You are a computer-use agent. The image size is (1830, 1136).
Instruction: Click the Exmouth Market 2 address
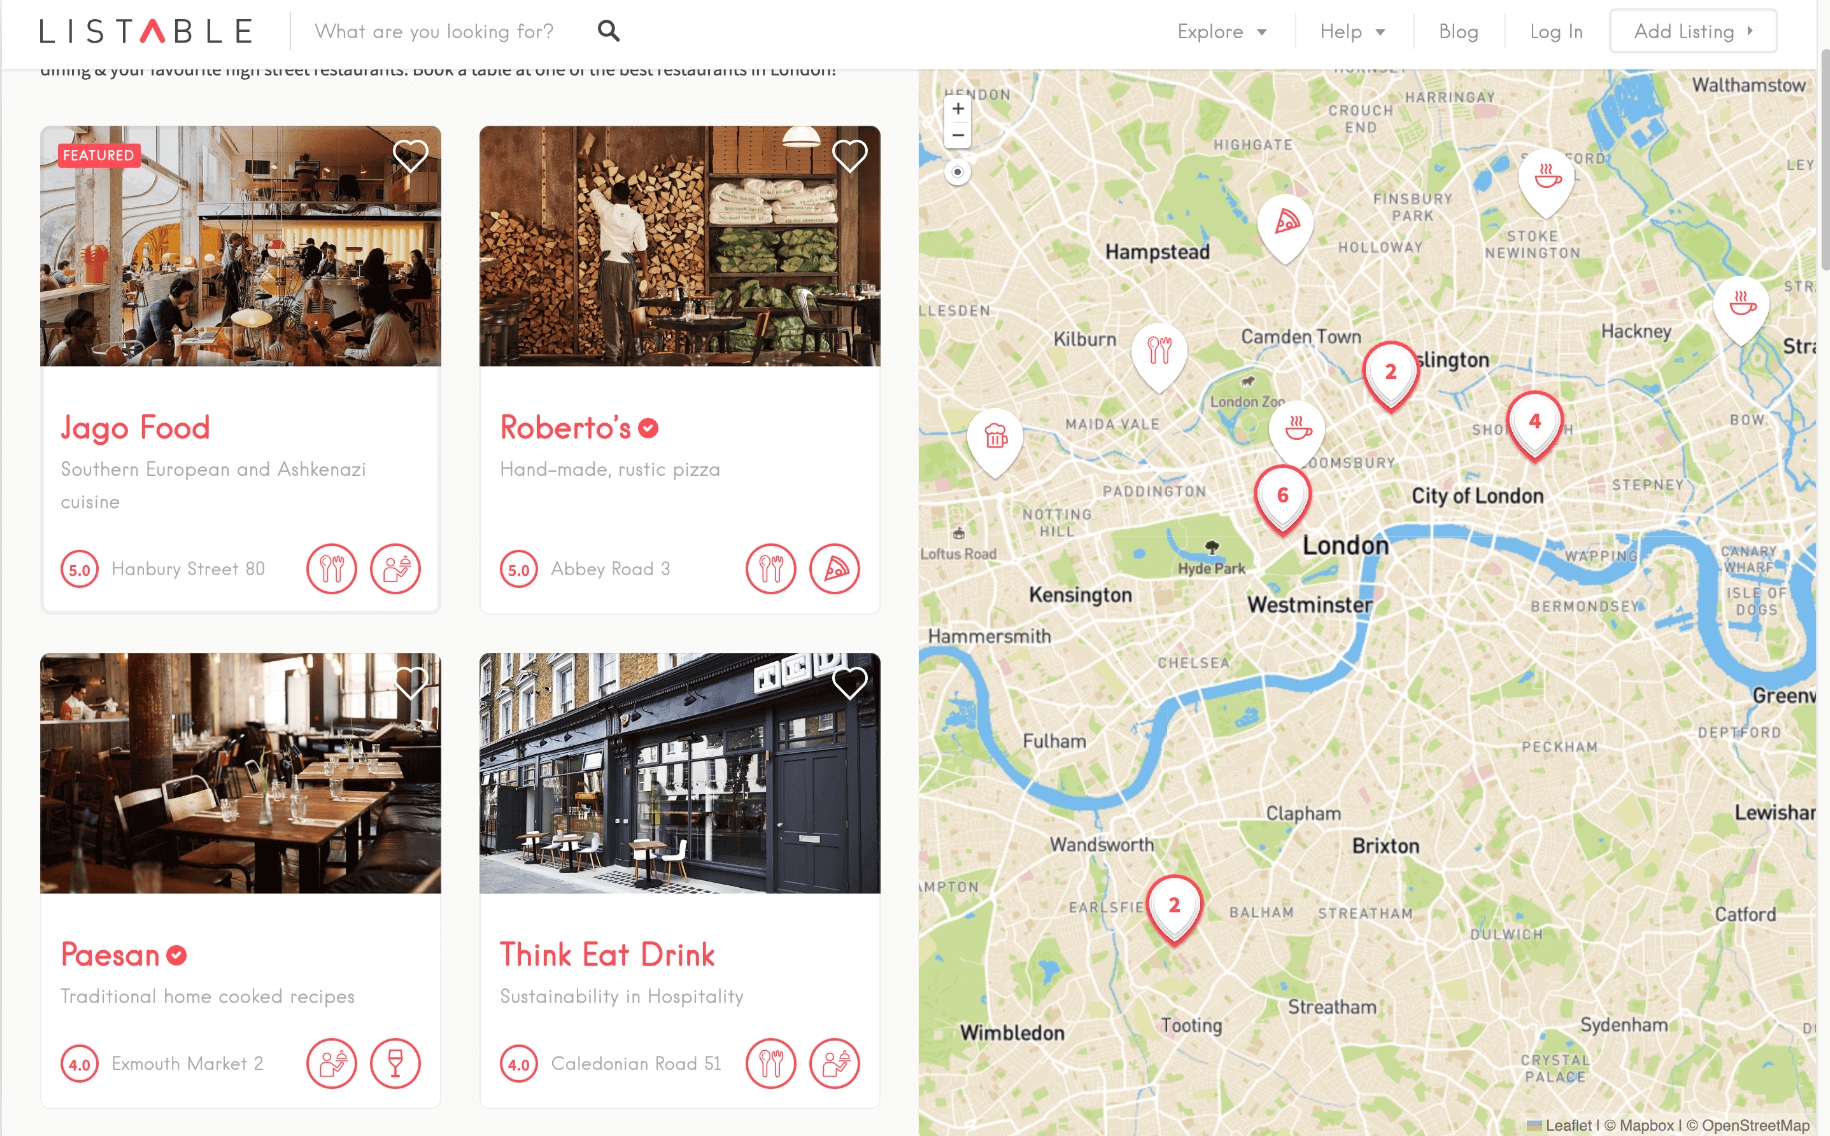point(187,1064)
